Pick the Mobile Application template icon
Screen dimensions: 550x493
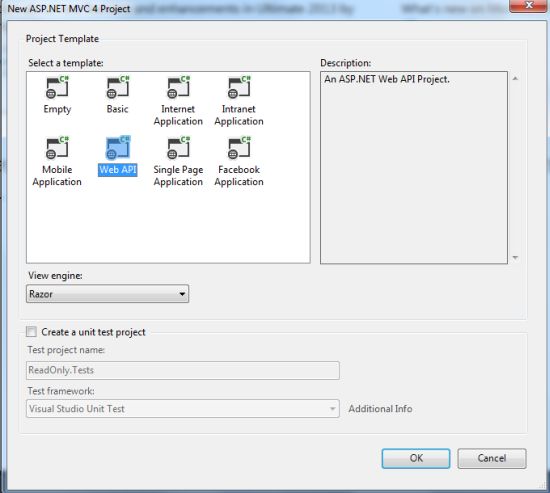[58, 148]
